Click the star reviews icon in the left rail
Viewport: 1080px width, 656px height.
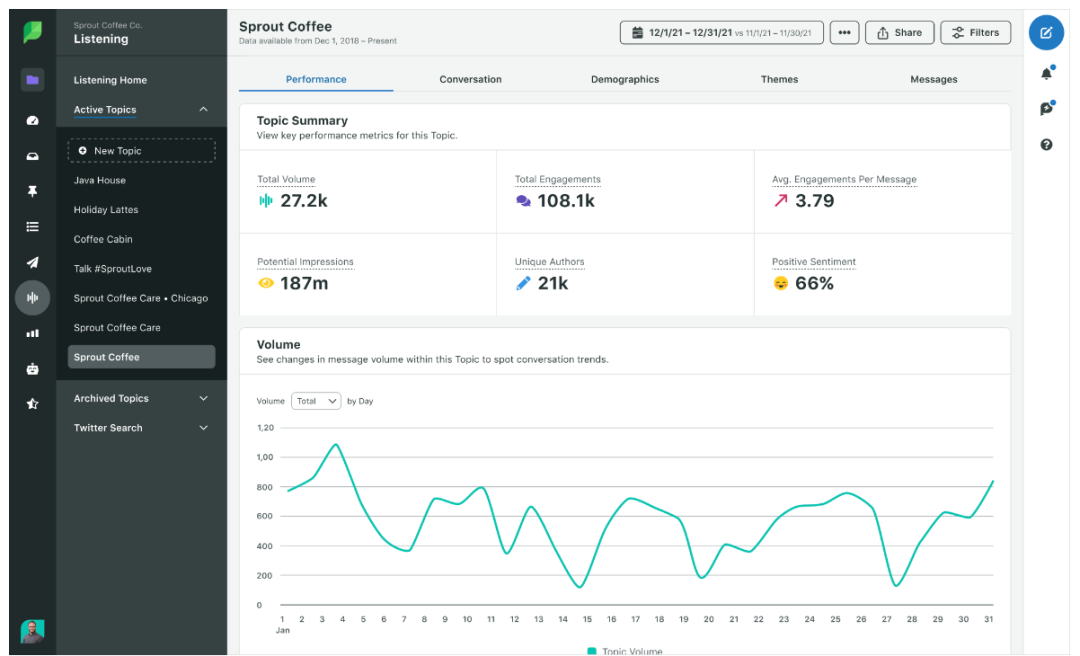(x=32, y=404)
